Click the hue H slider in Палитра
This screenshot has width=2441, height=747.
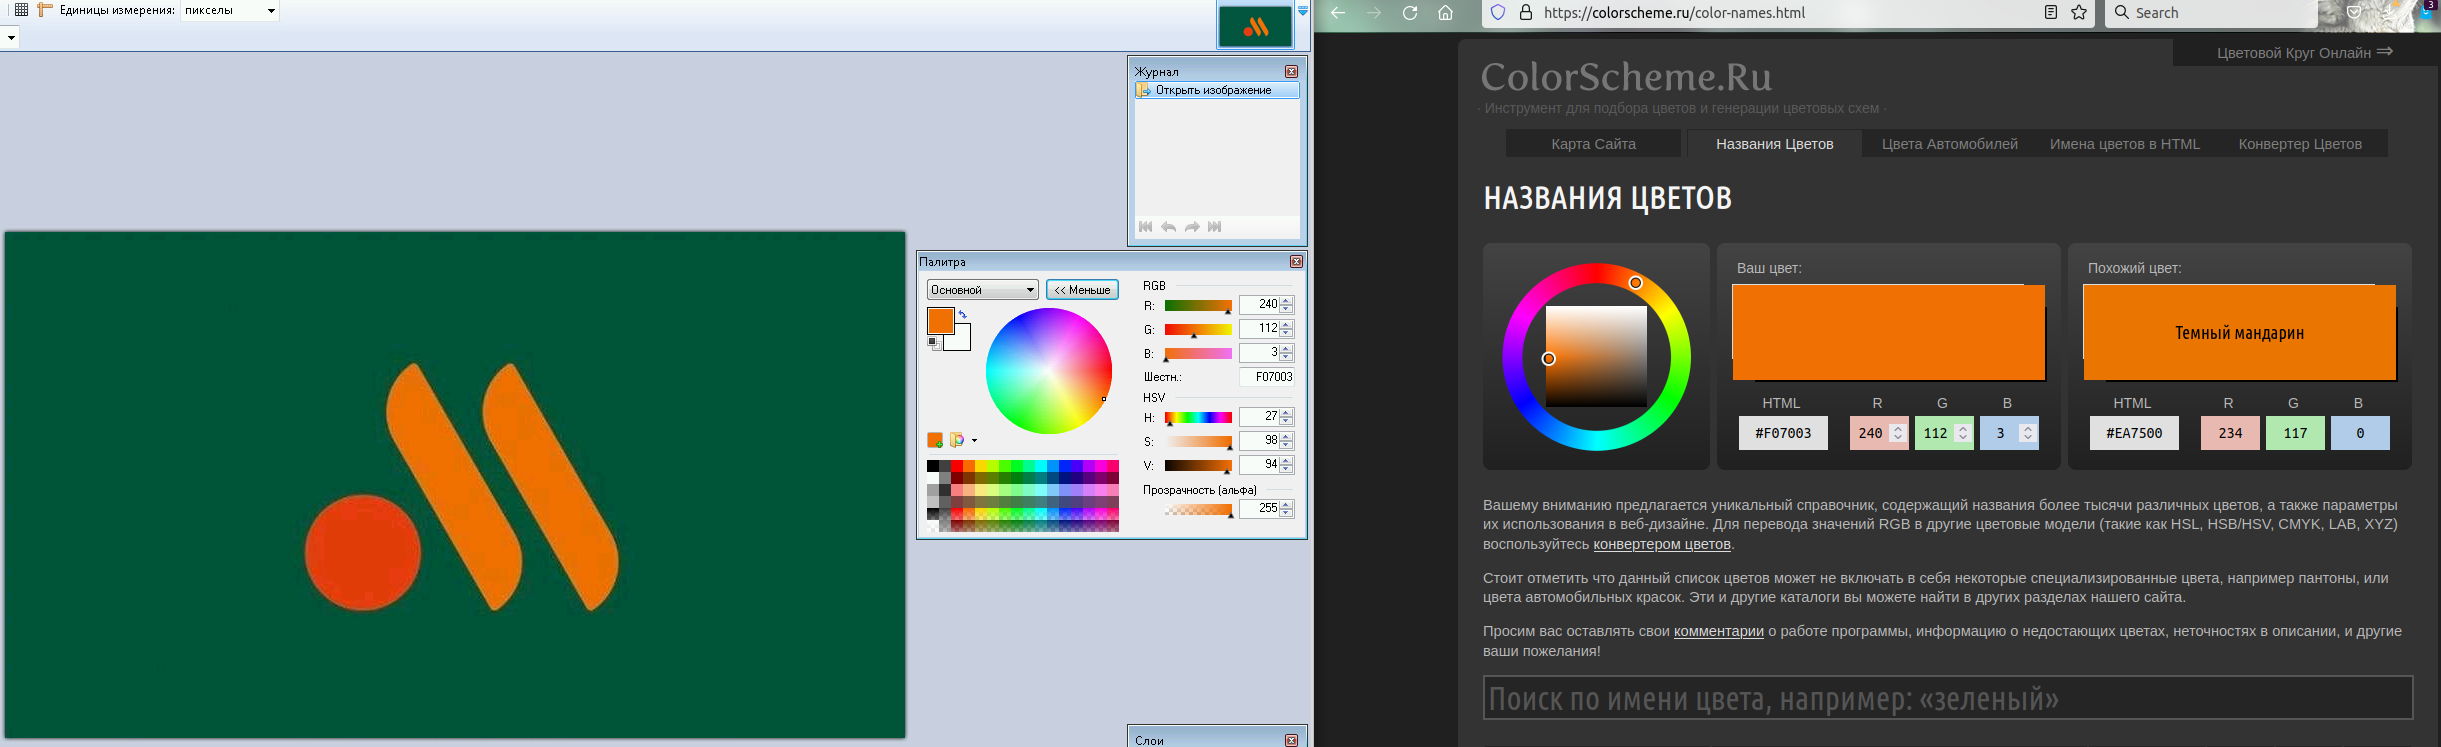pos(1198,417)
